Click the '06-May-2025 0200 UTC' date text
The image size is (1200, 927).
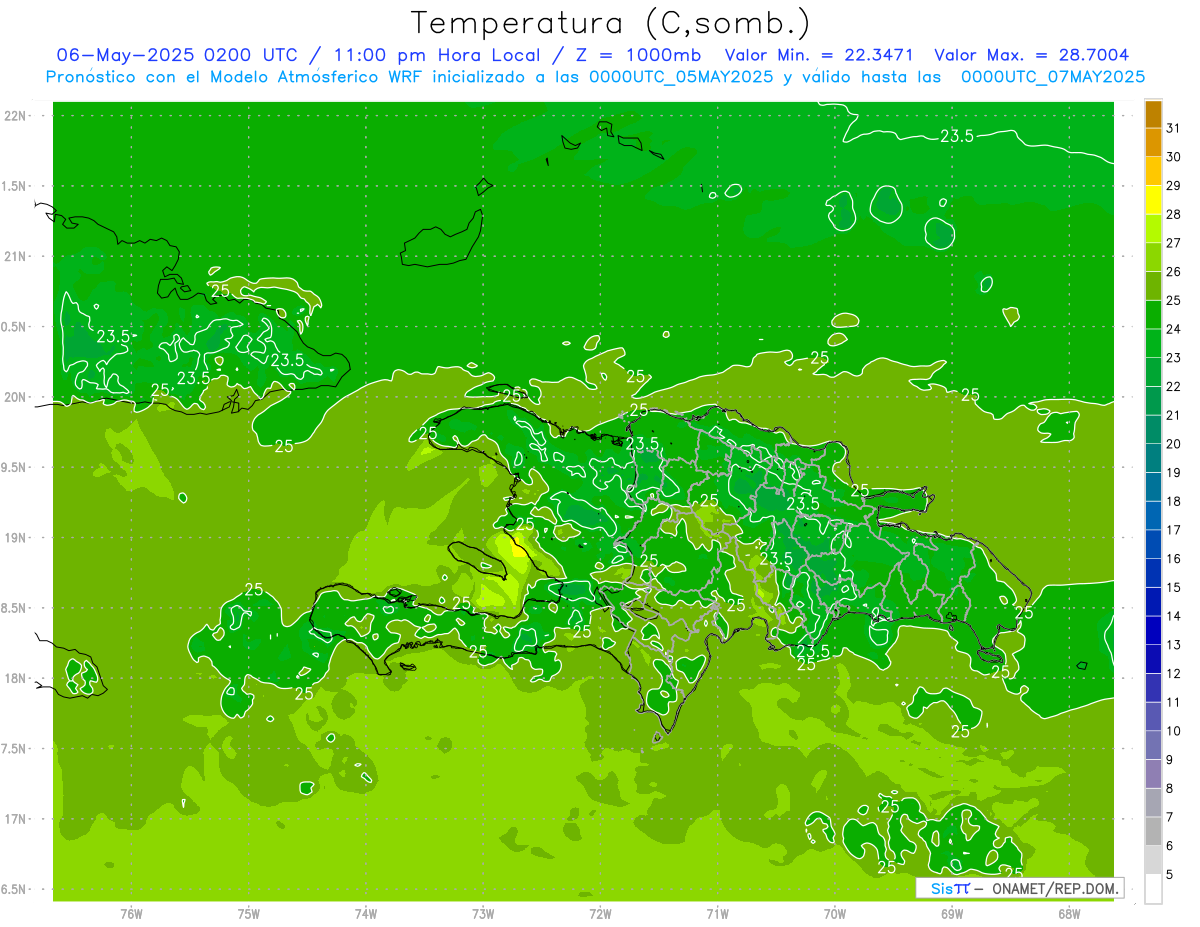[176, 55]
